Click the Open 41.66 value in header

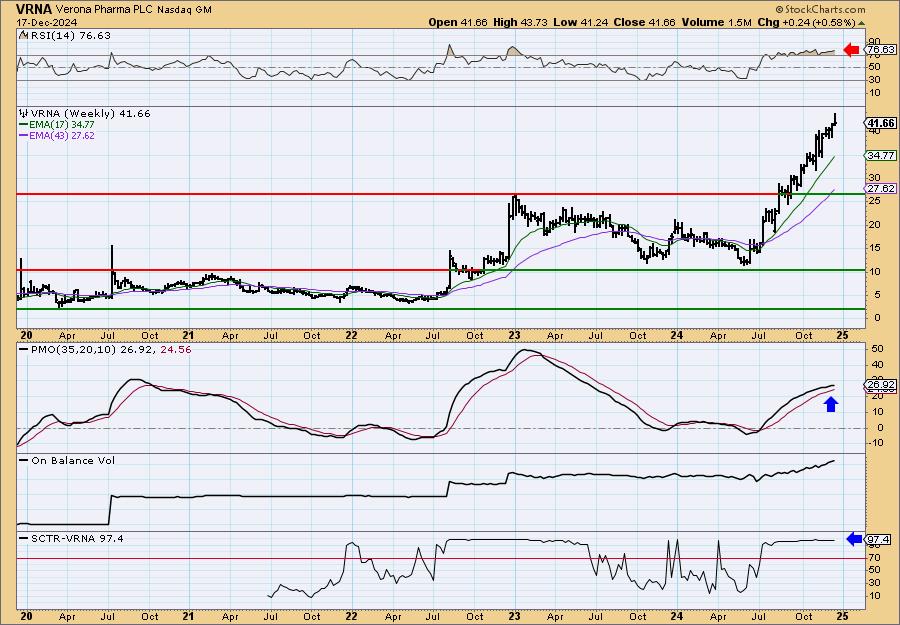(458, 22)
